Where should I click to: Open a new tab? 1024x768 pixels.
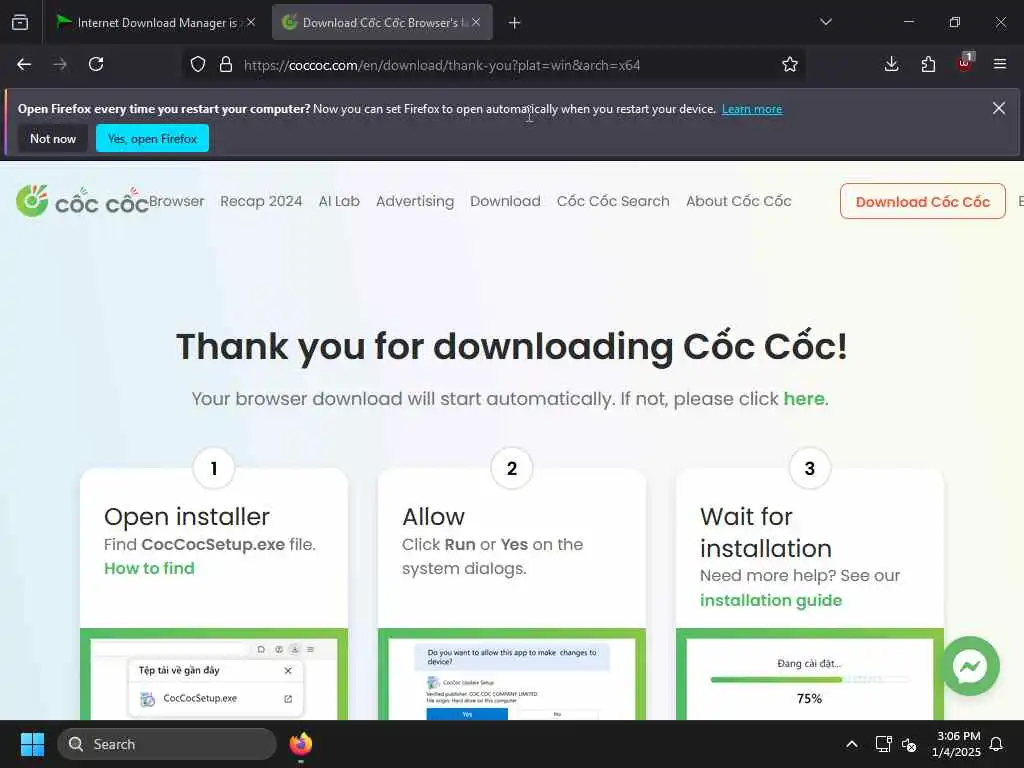[515, 23]
